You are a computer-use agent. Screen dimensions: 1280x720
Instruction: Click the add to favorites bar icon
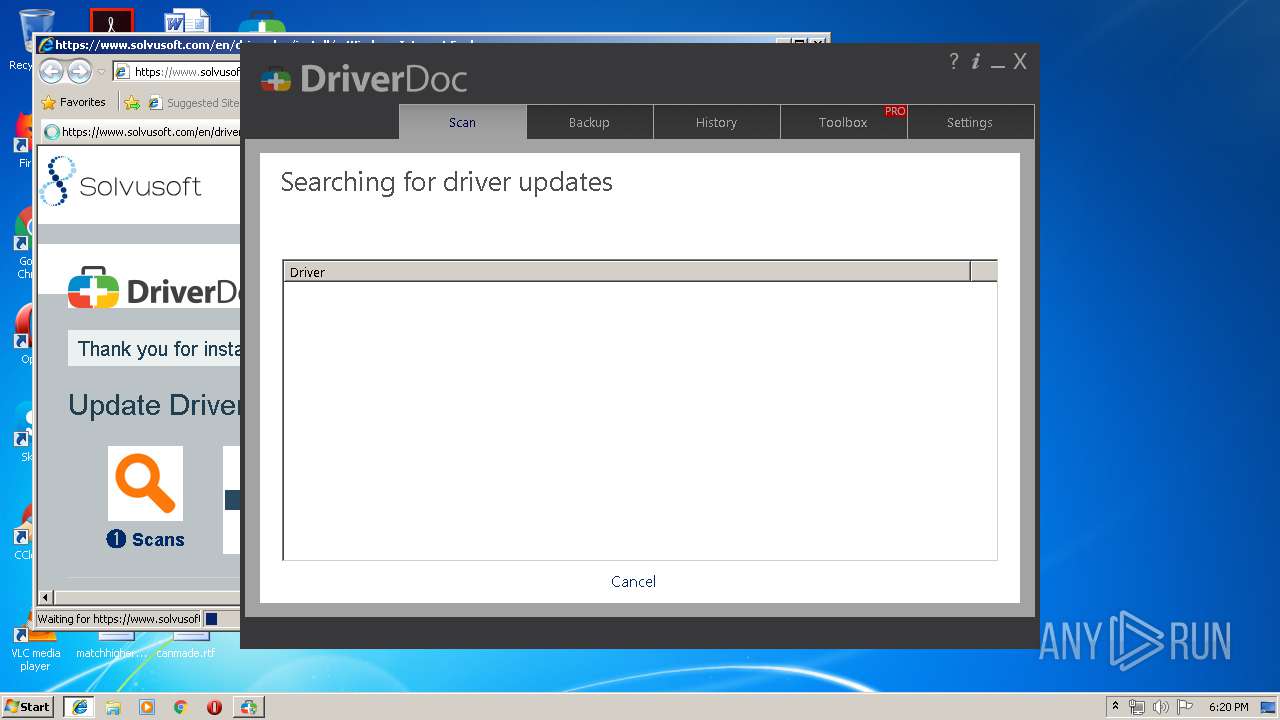coord(132,102)
